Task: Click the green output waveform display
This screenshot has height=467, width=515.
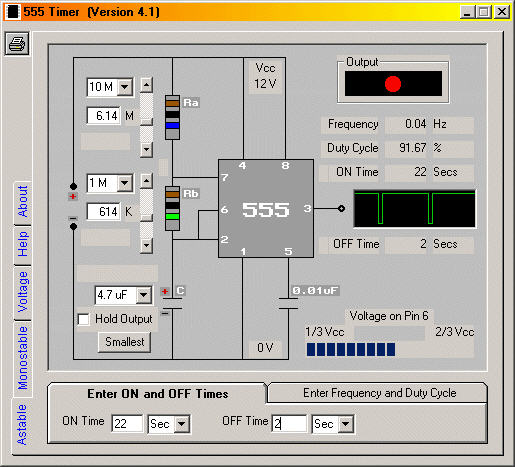Action: point(415,209)
